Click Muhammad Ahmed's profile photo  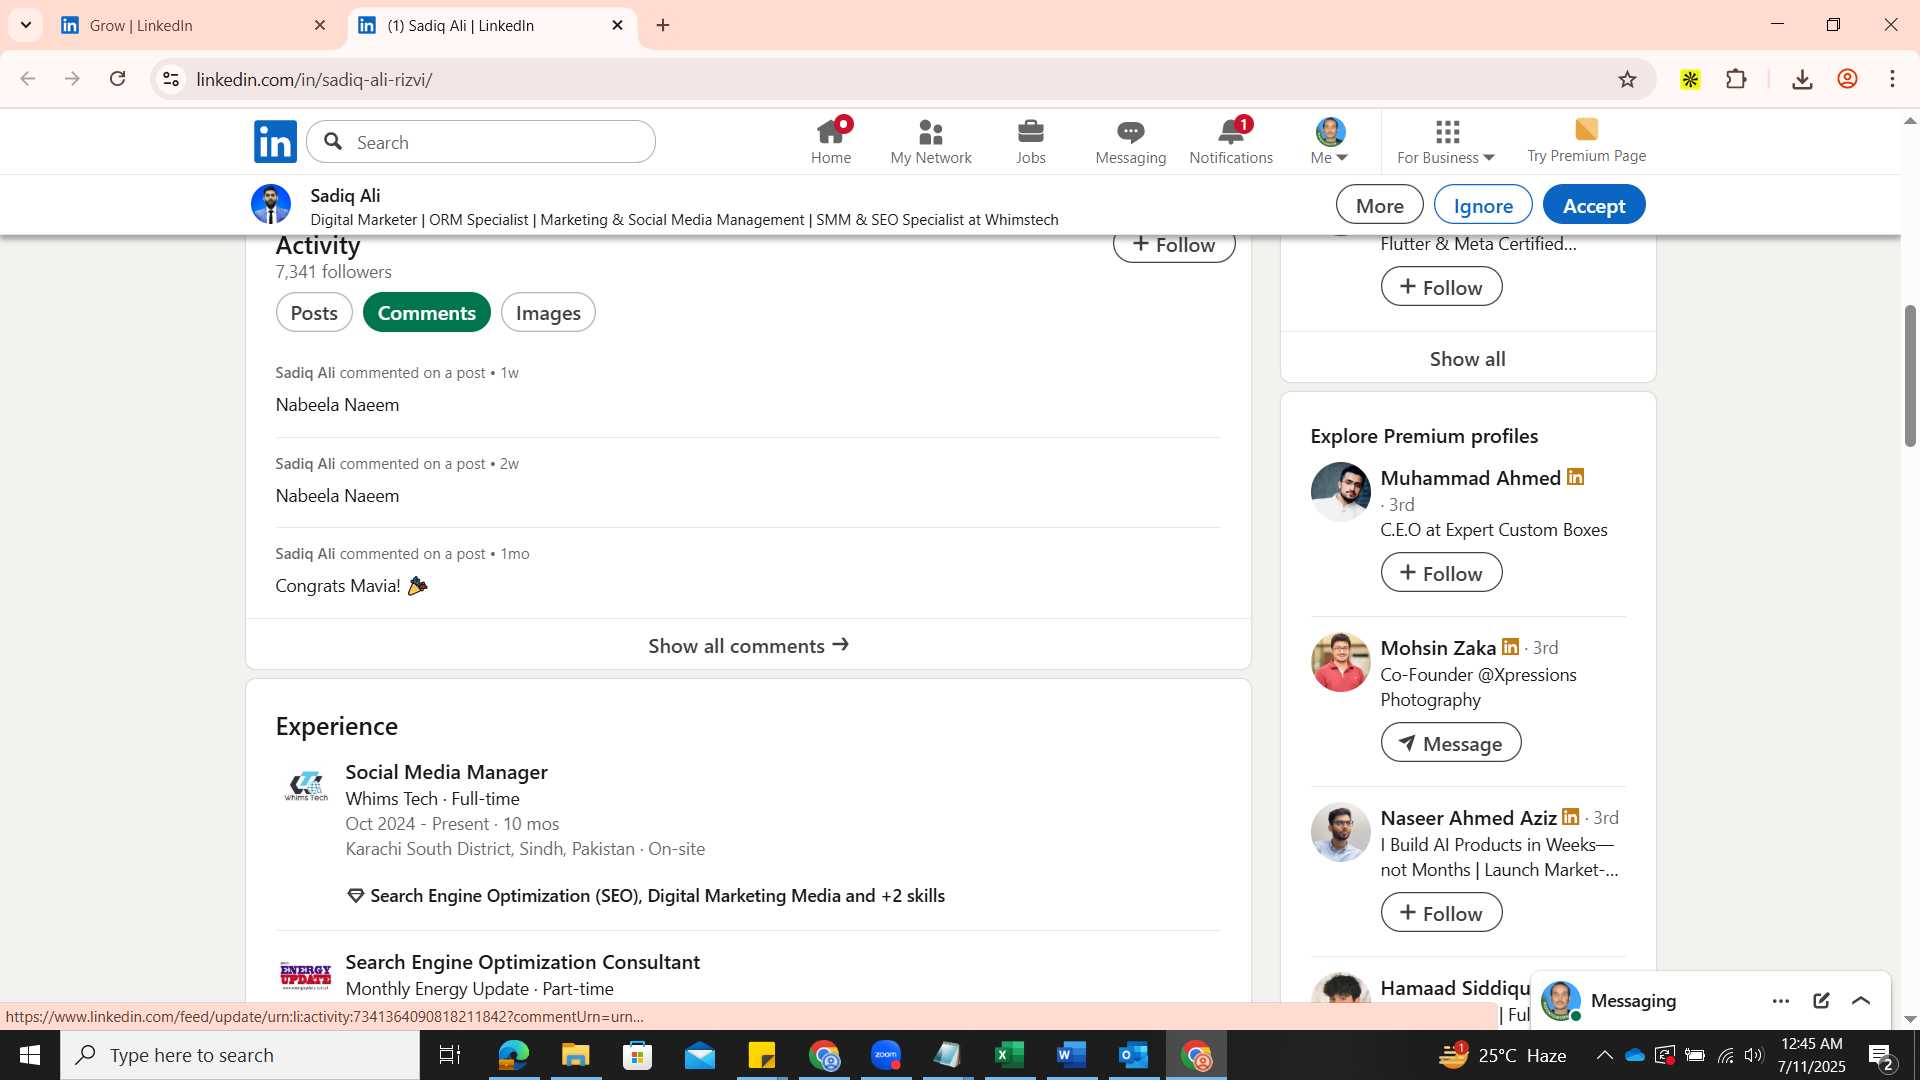(x=1340, y=492)
